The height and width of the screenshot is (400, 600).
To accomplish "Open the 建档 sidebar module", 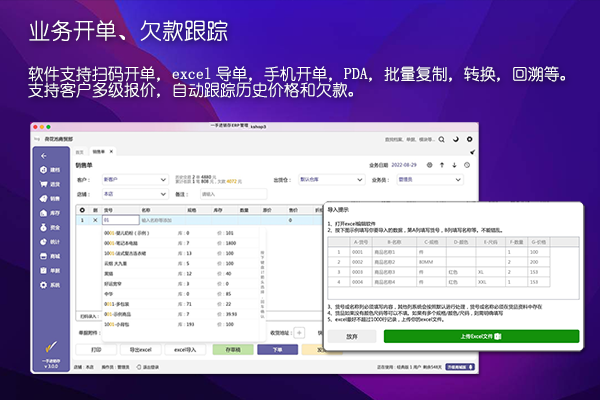I will [50, 170].
